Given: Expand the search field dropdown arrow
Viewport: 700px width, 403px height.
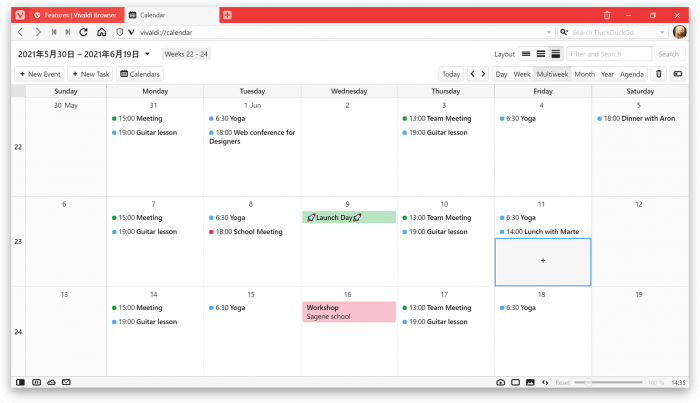Looking at the screenshot, I should (662, 32).
